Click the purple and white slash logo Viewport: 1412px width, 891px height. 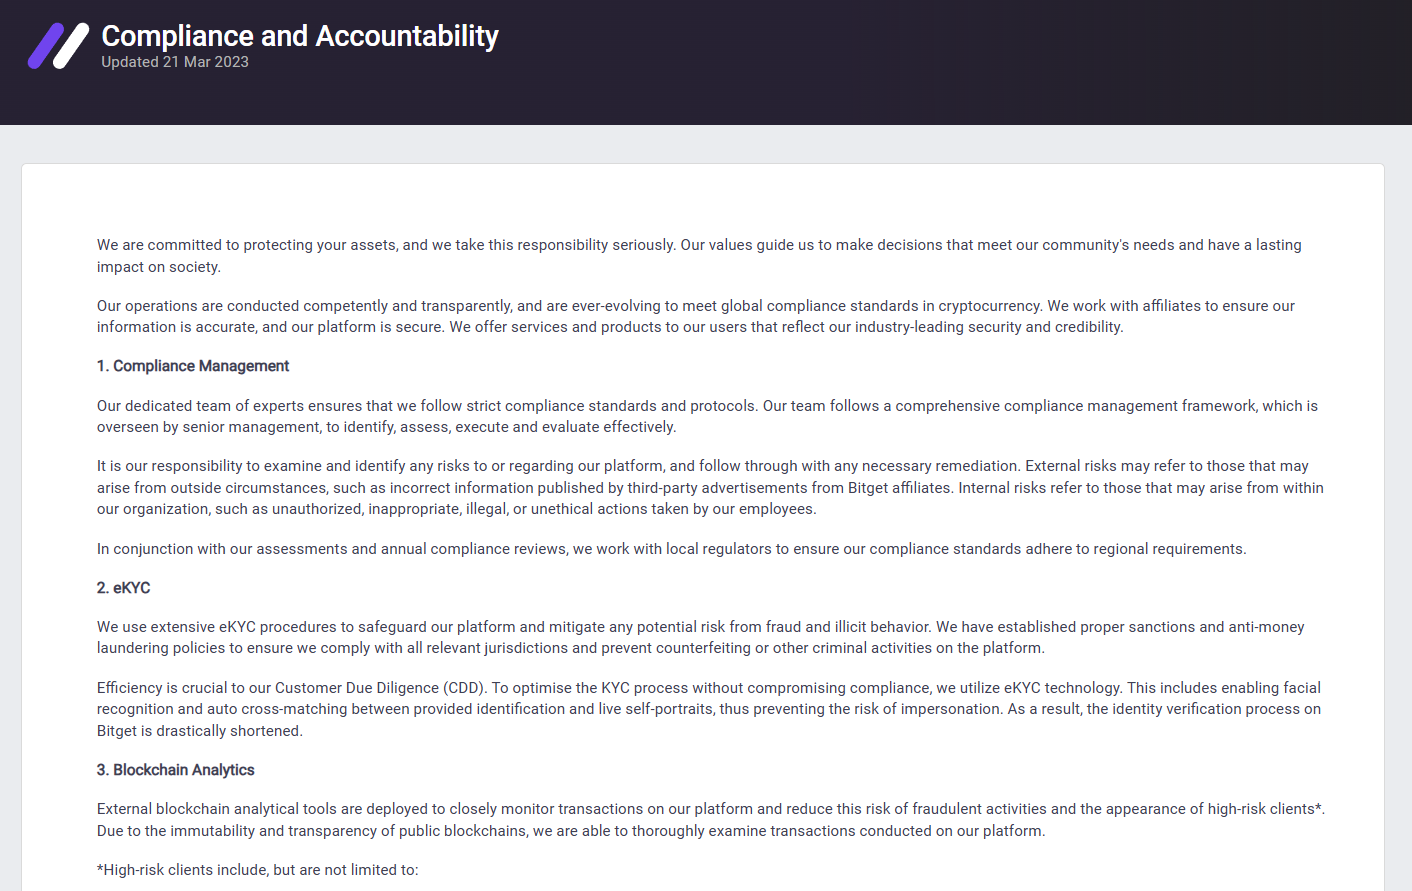pos(58,46)
